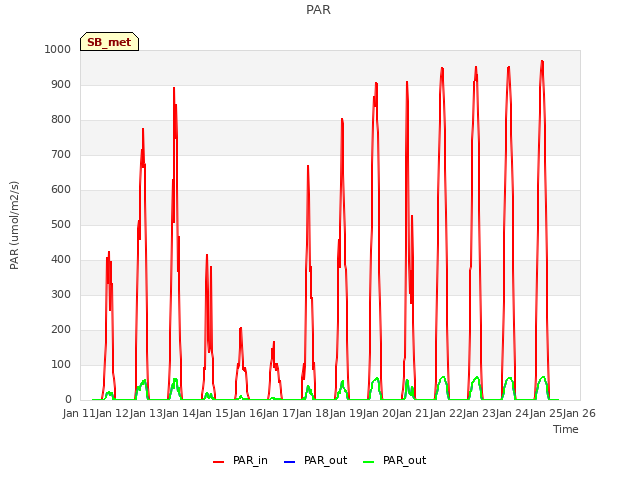
Task: Click the SB_met label box
Action: coord(109,42)
